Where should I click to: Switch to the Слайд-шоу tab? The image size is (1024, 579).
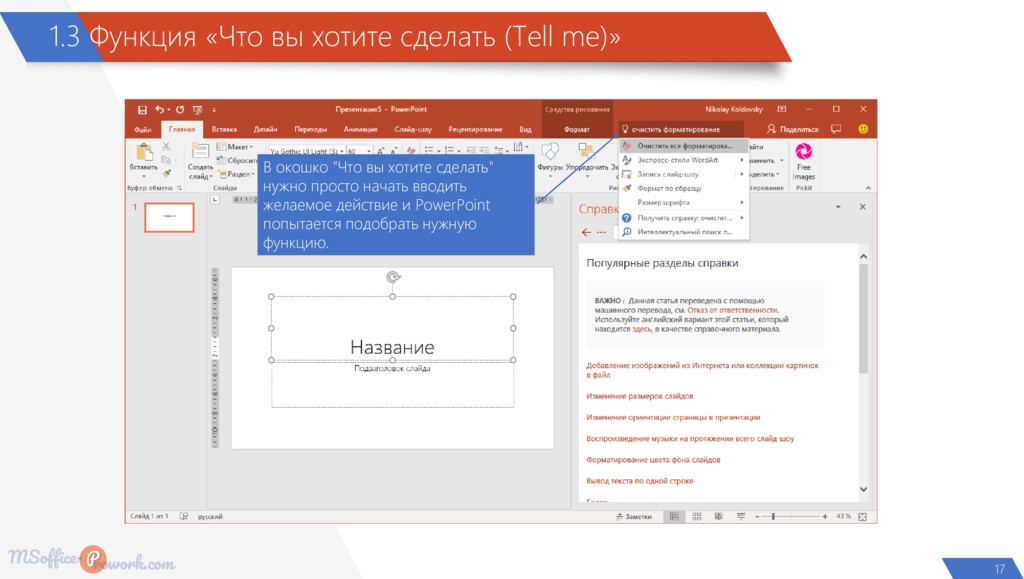[413, 129]
